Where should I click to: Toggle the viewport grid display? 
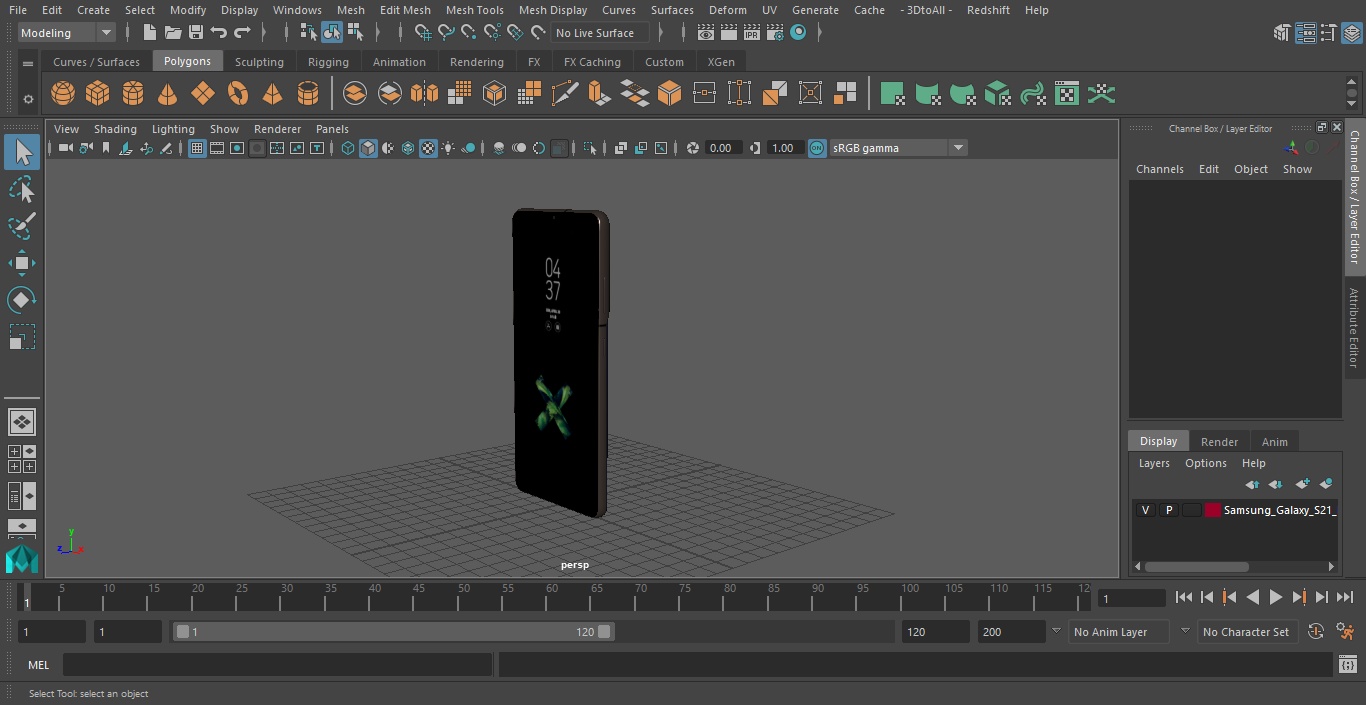[x=197, y=148]
